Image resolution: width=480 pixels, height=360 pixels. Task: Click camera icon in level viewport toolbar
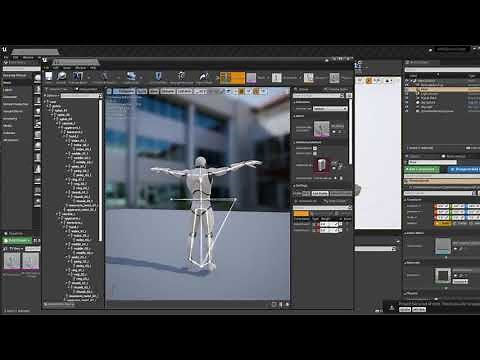[x=387, y=81]
